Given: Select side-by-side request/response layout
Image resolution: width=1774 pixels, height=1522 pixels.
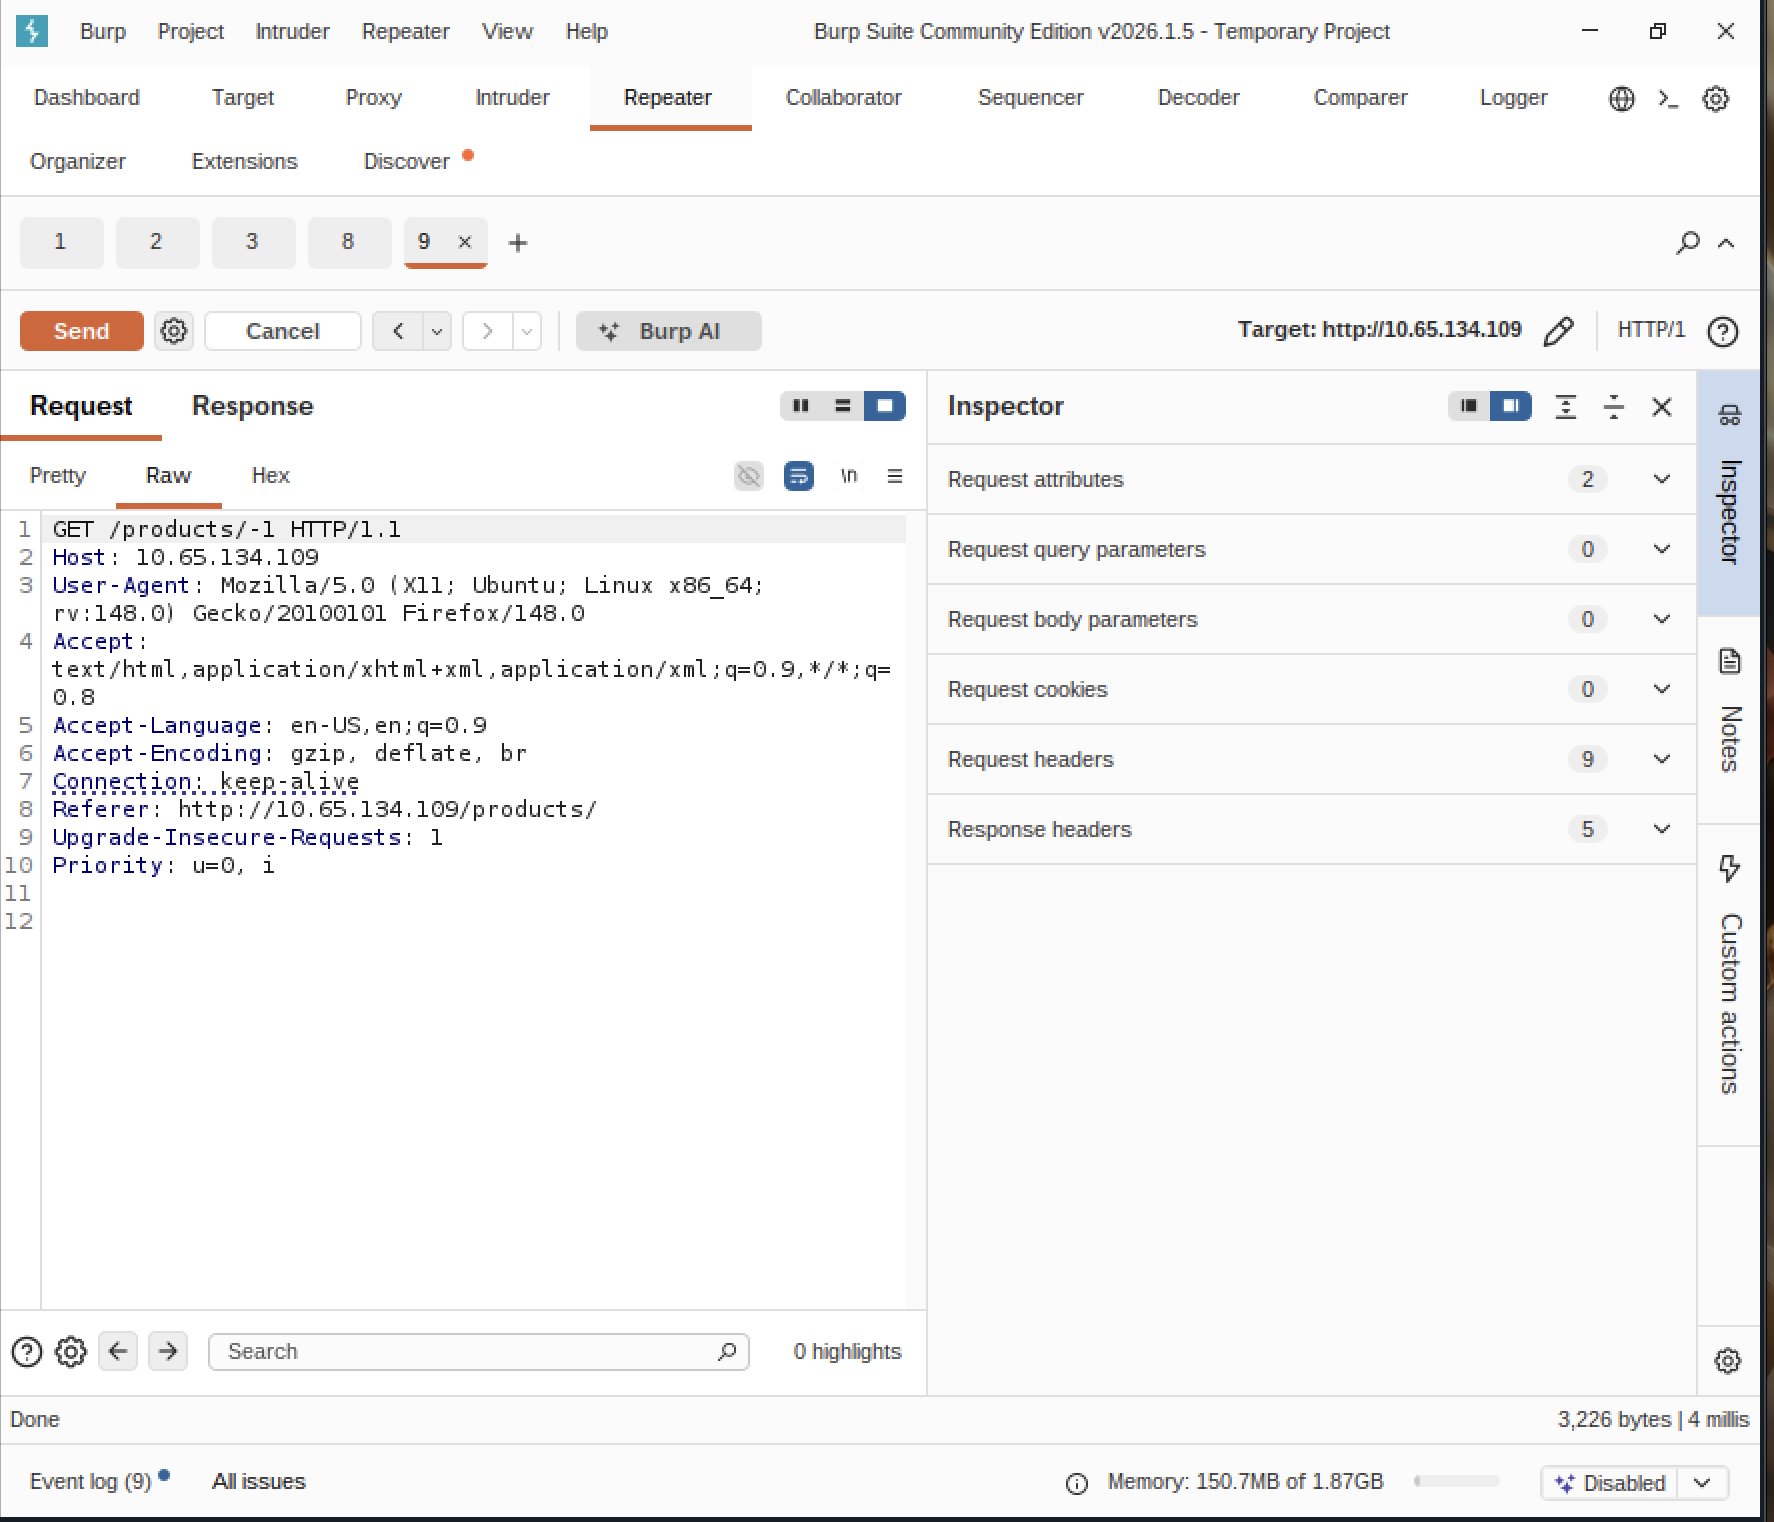Looking at the screenshot, I should pos(801,406).
